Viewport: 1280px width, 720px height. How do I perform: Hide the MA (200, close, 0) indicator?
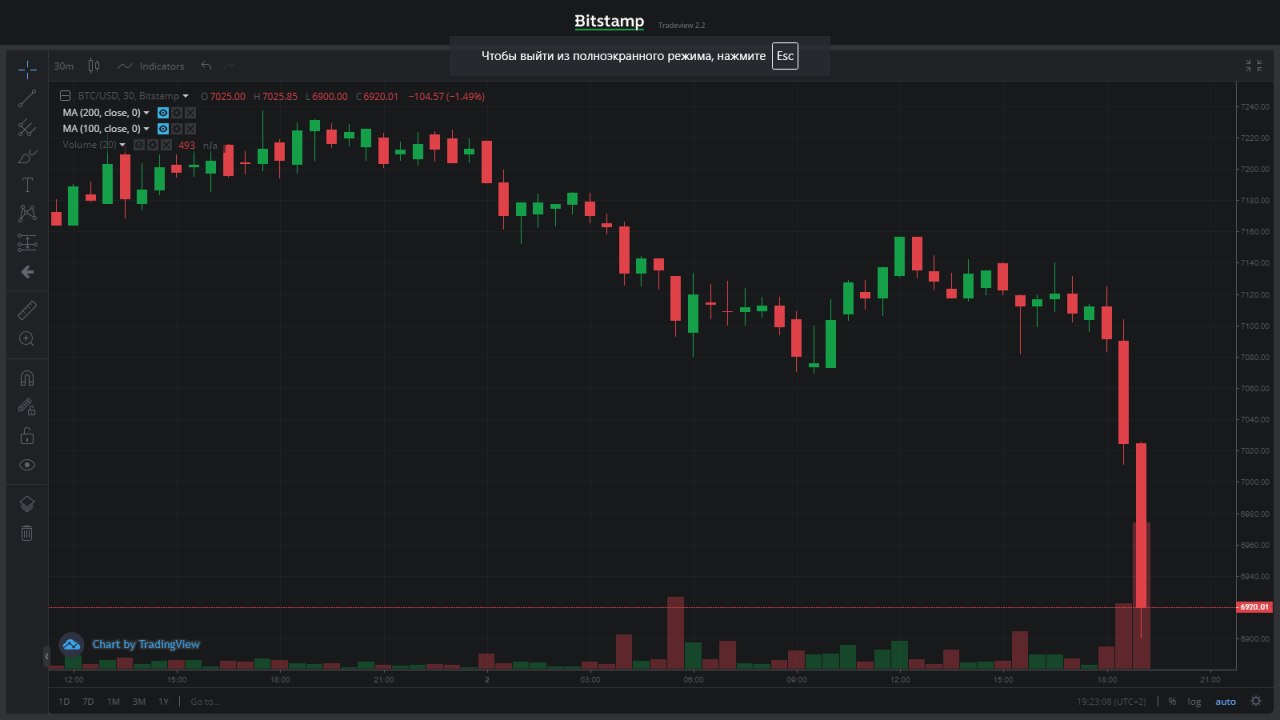[162, 113]
